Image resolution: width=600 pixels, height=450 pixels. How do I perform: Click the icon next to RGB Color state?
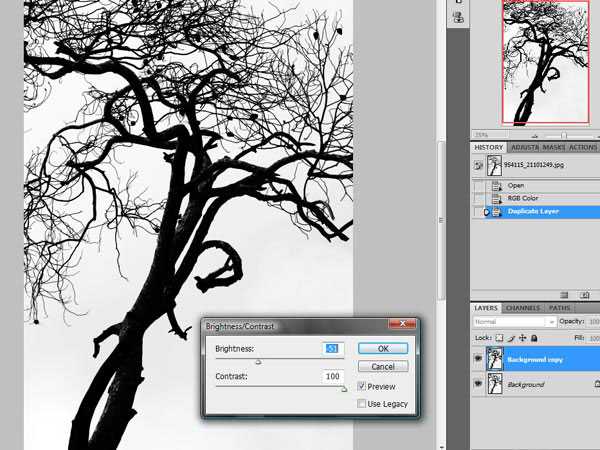497,199
